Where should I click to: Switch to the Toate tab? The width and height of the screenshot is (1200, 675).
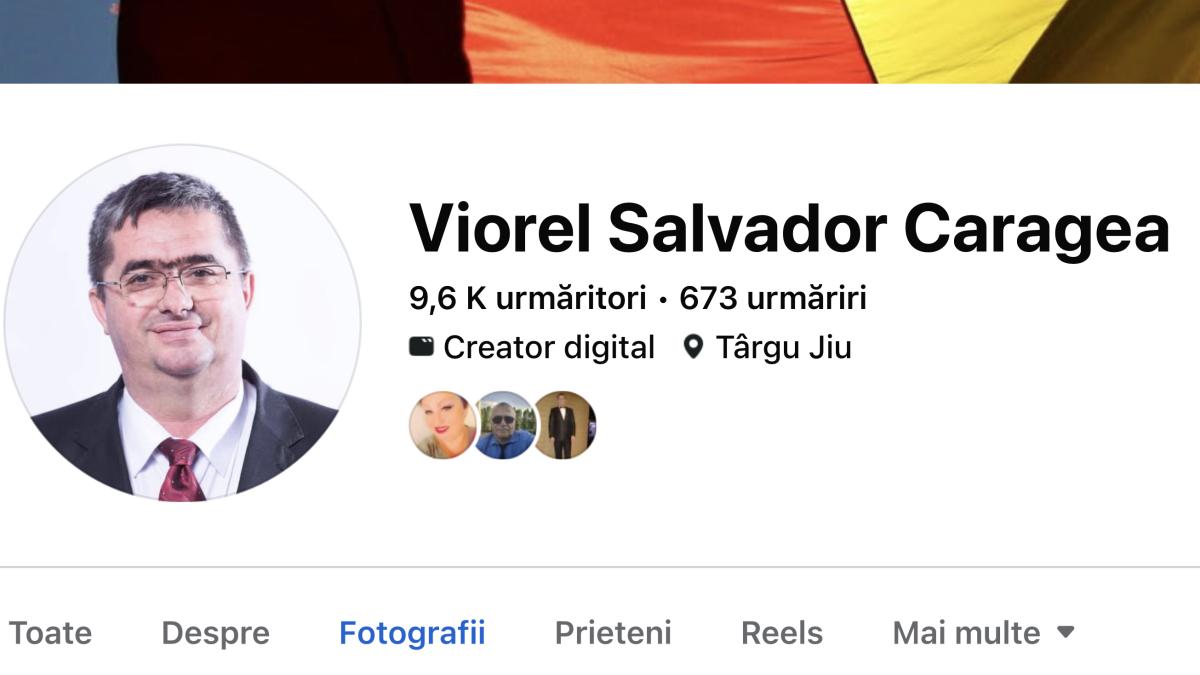click(50, 632)
